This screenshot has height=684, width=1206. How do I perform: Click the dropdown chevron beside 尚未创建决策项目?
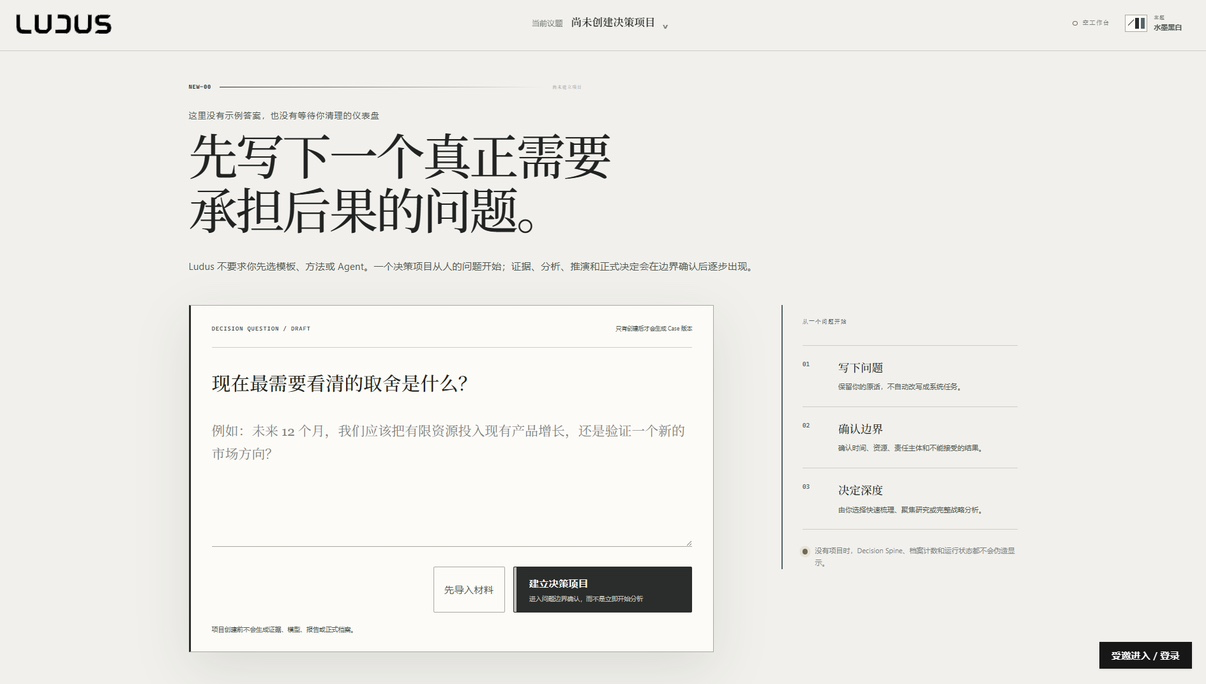tap(665, 27)
